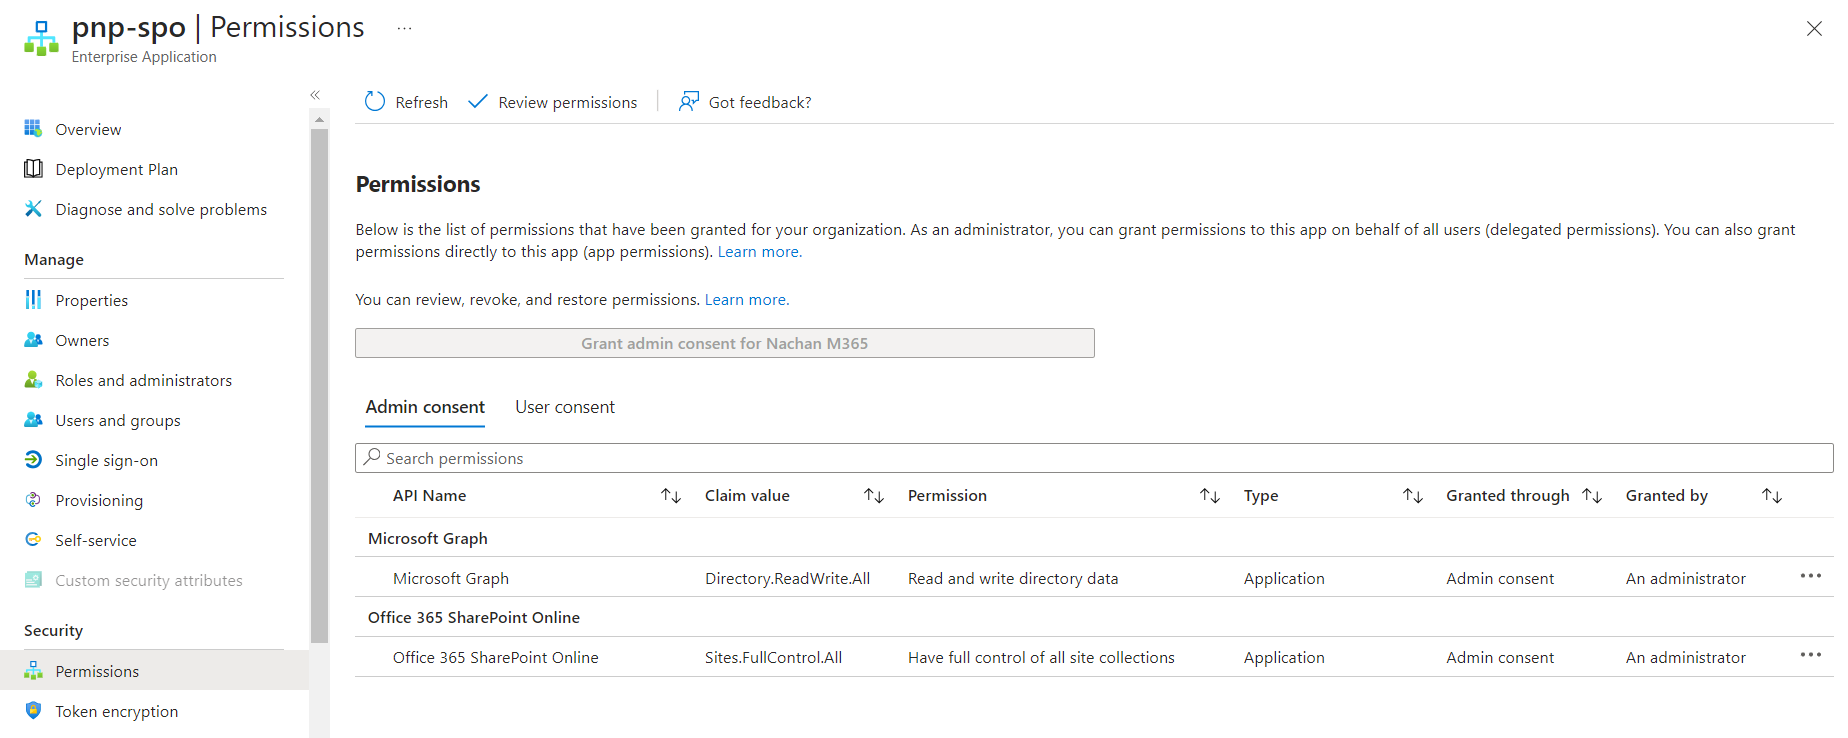Sort the table by the Granted by column
The image size is (1848, 738).
[x=1771, y=496]
